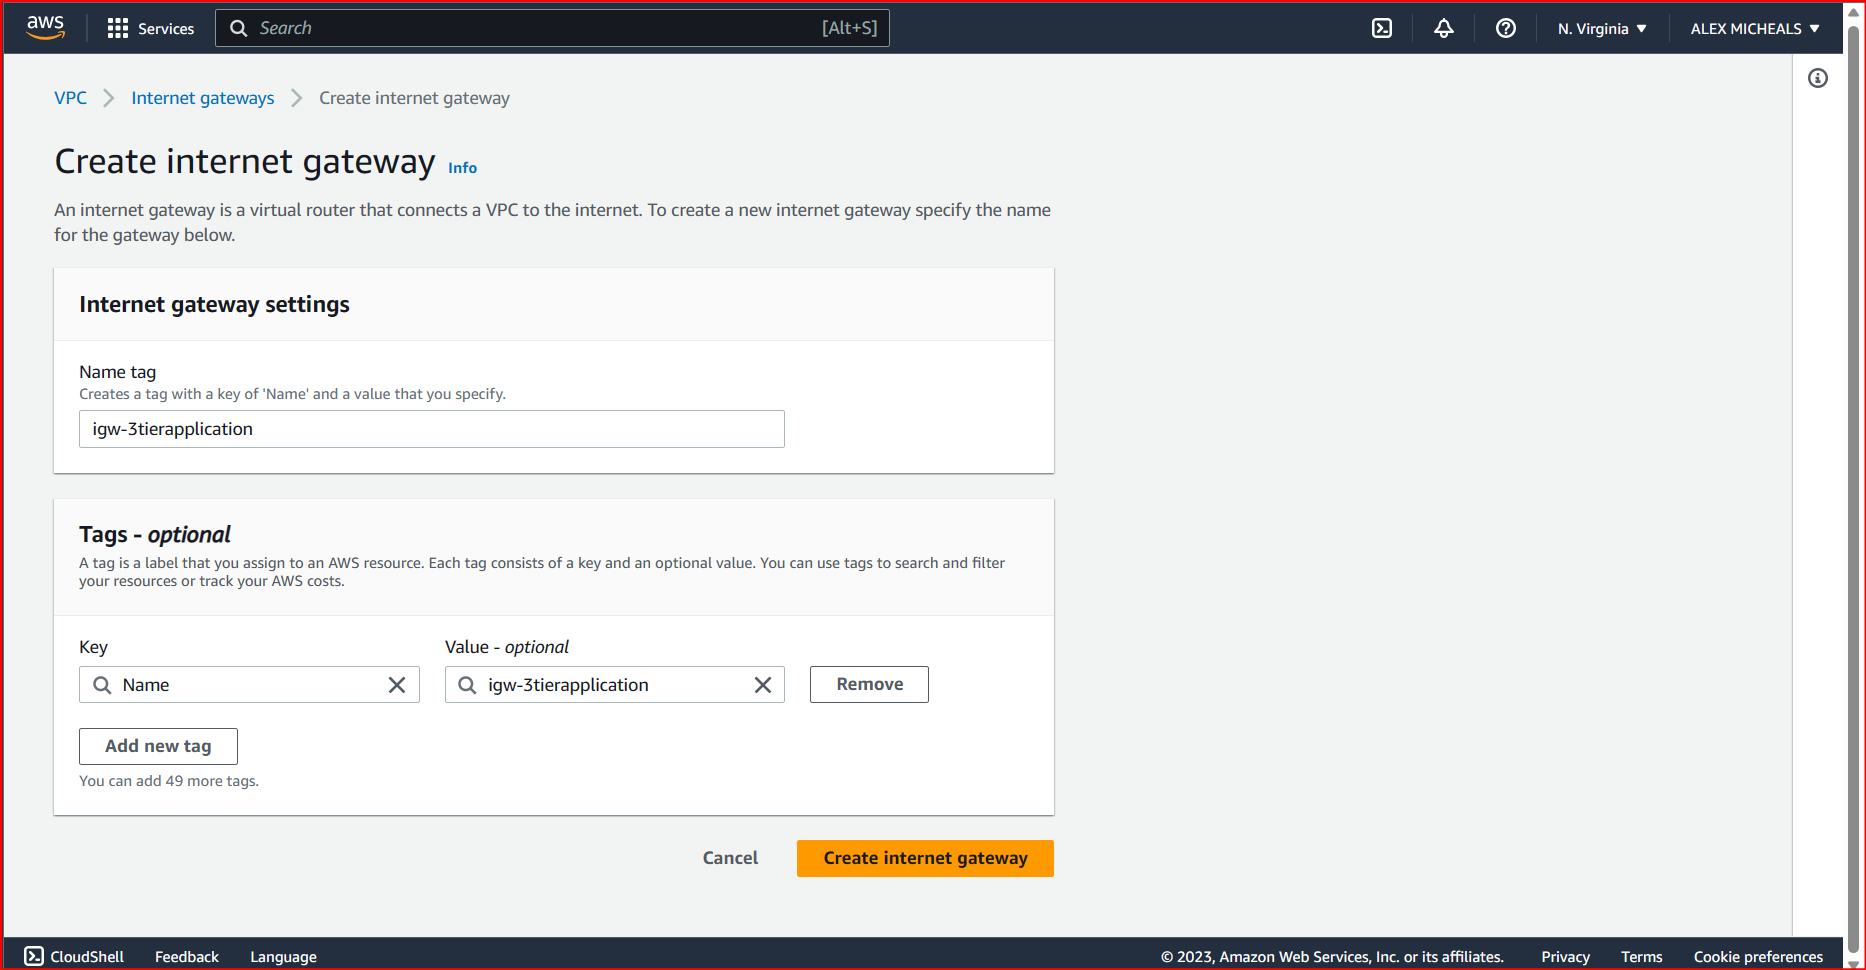The width and height of the screenshot is (1866, 970).
Task: Expand the ALEX MICHEALS account dropdown
Action: click(1755, 28)
